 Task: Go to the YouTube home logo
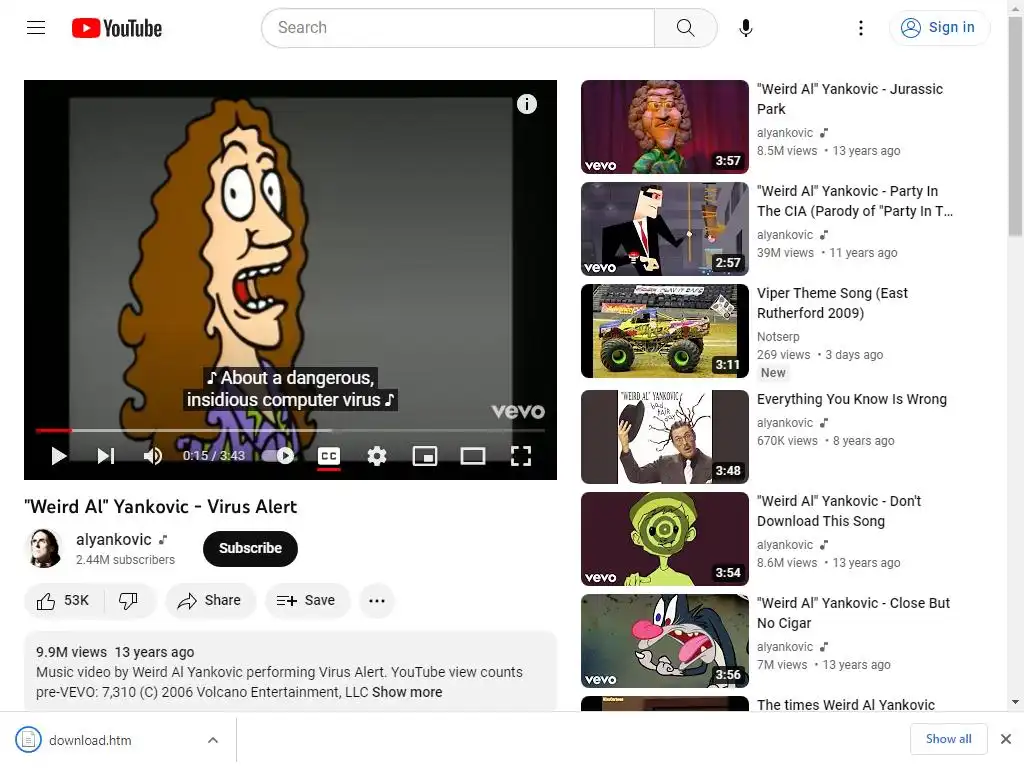[117, 28]
